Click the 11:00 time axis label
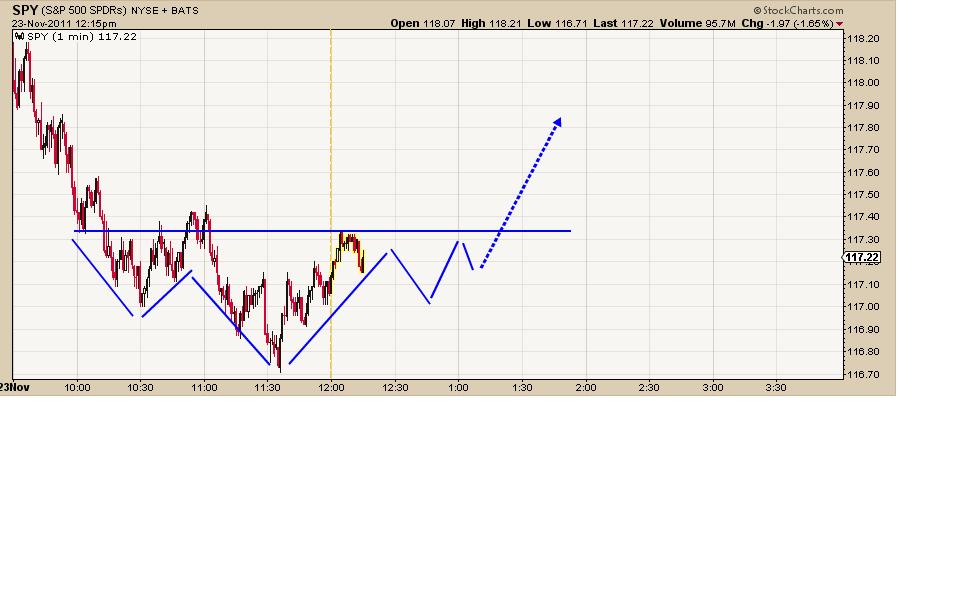The image size is (960, 600). (x=204, y=388)
